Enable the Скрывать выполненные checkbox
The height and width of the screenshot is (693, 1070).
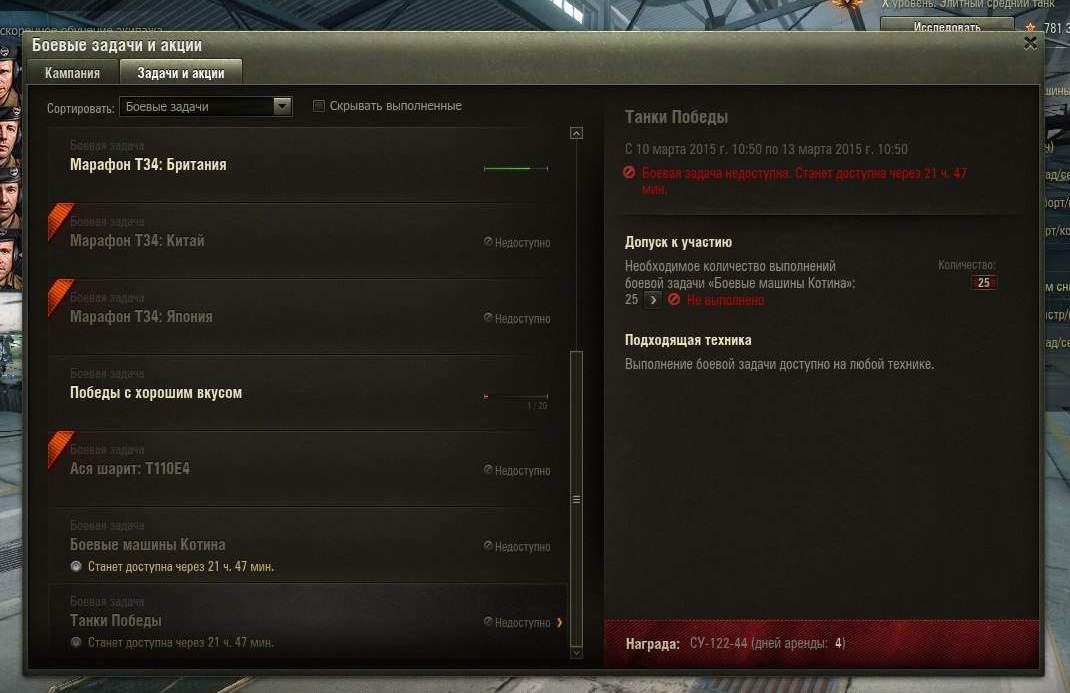(319, 106)
